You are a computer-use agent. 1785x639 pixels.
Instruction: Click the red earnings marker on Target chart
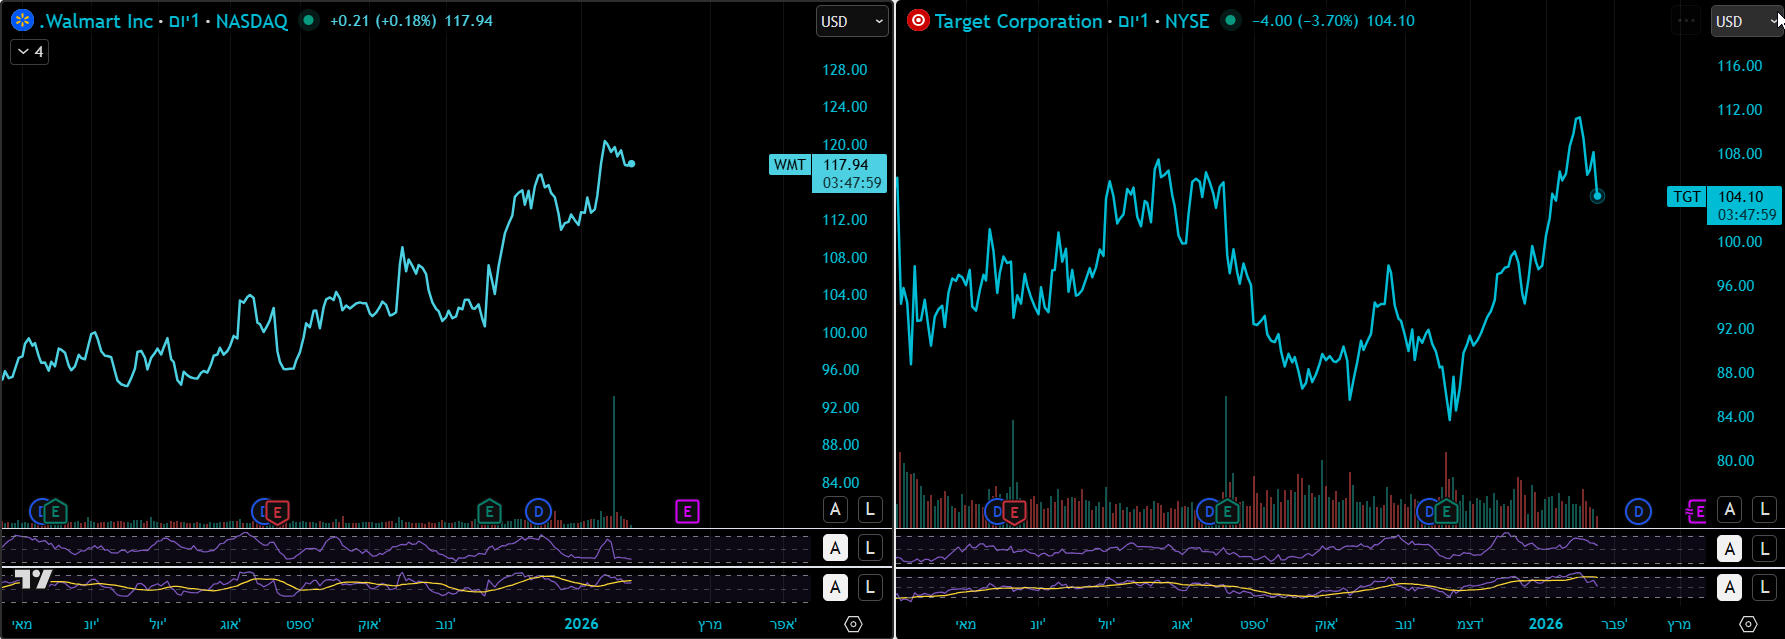coord(1014,512)
